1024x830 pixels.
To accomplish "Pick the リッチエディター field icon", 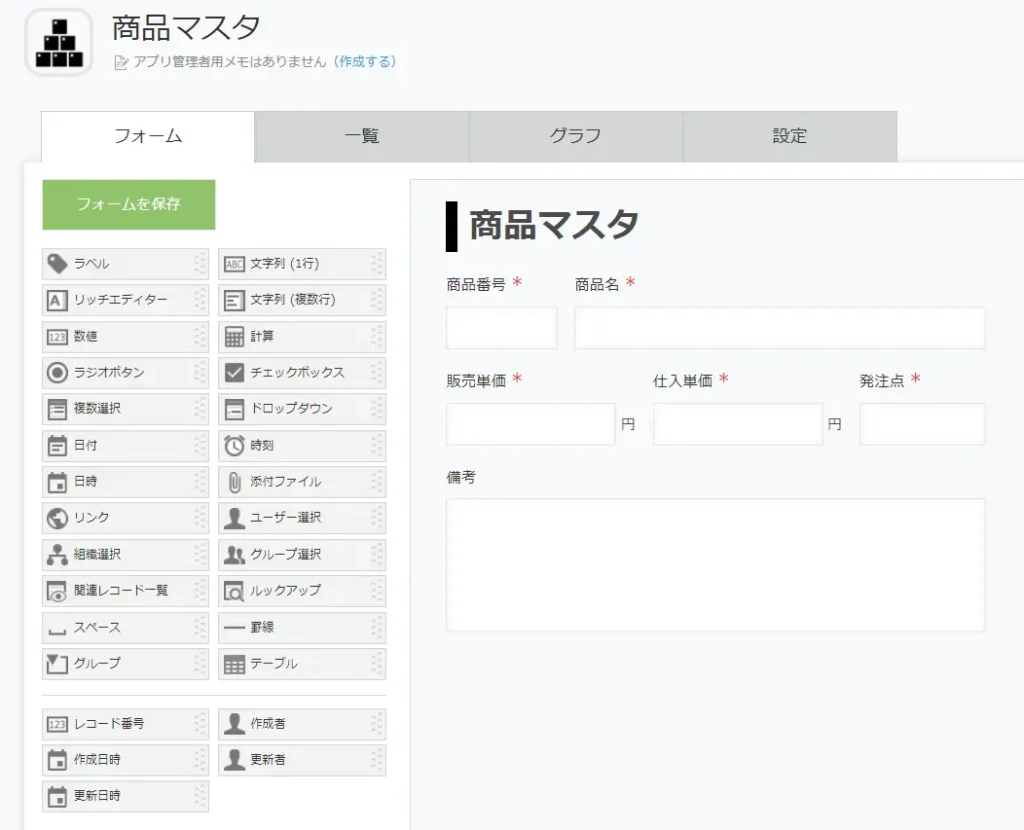I will [x=57, y=300].
